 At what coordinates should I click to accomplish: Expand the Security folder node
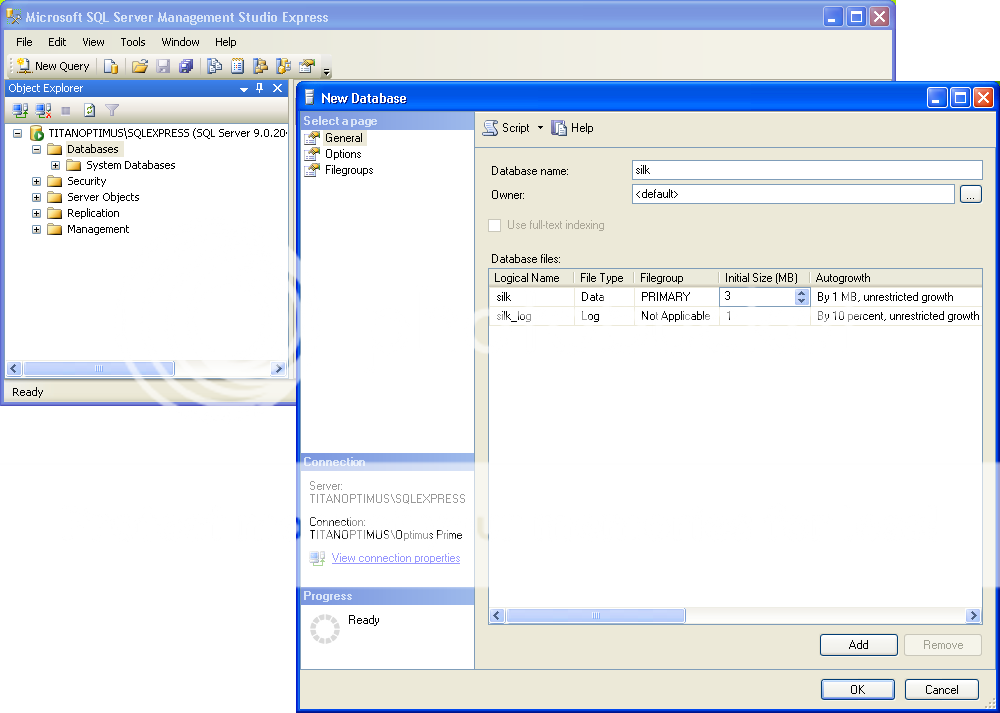tap(36, 181)
